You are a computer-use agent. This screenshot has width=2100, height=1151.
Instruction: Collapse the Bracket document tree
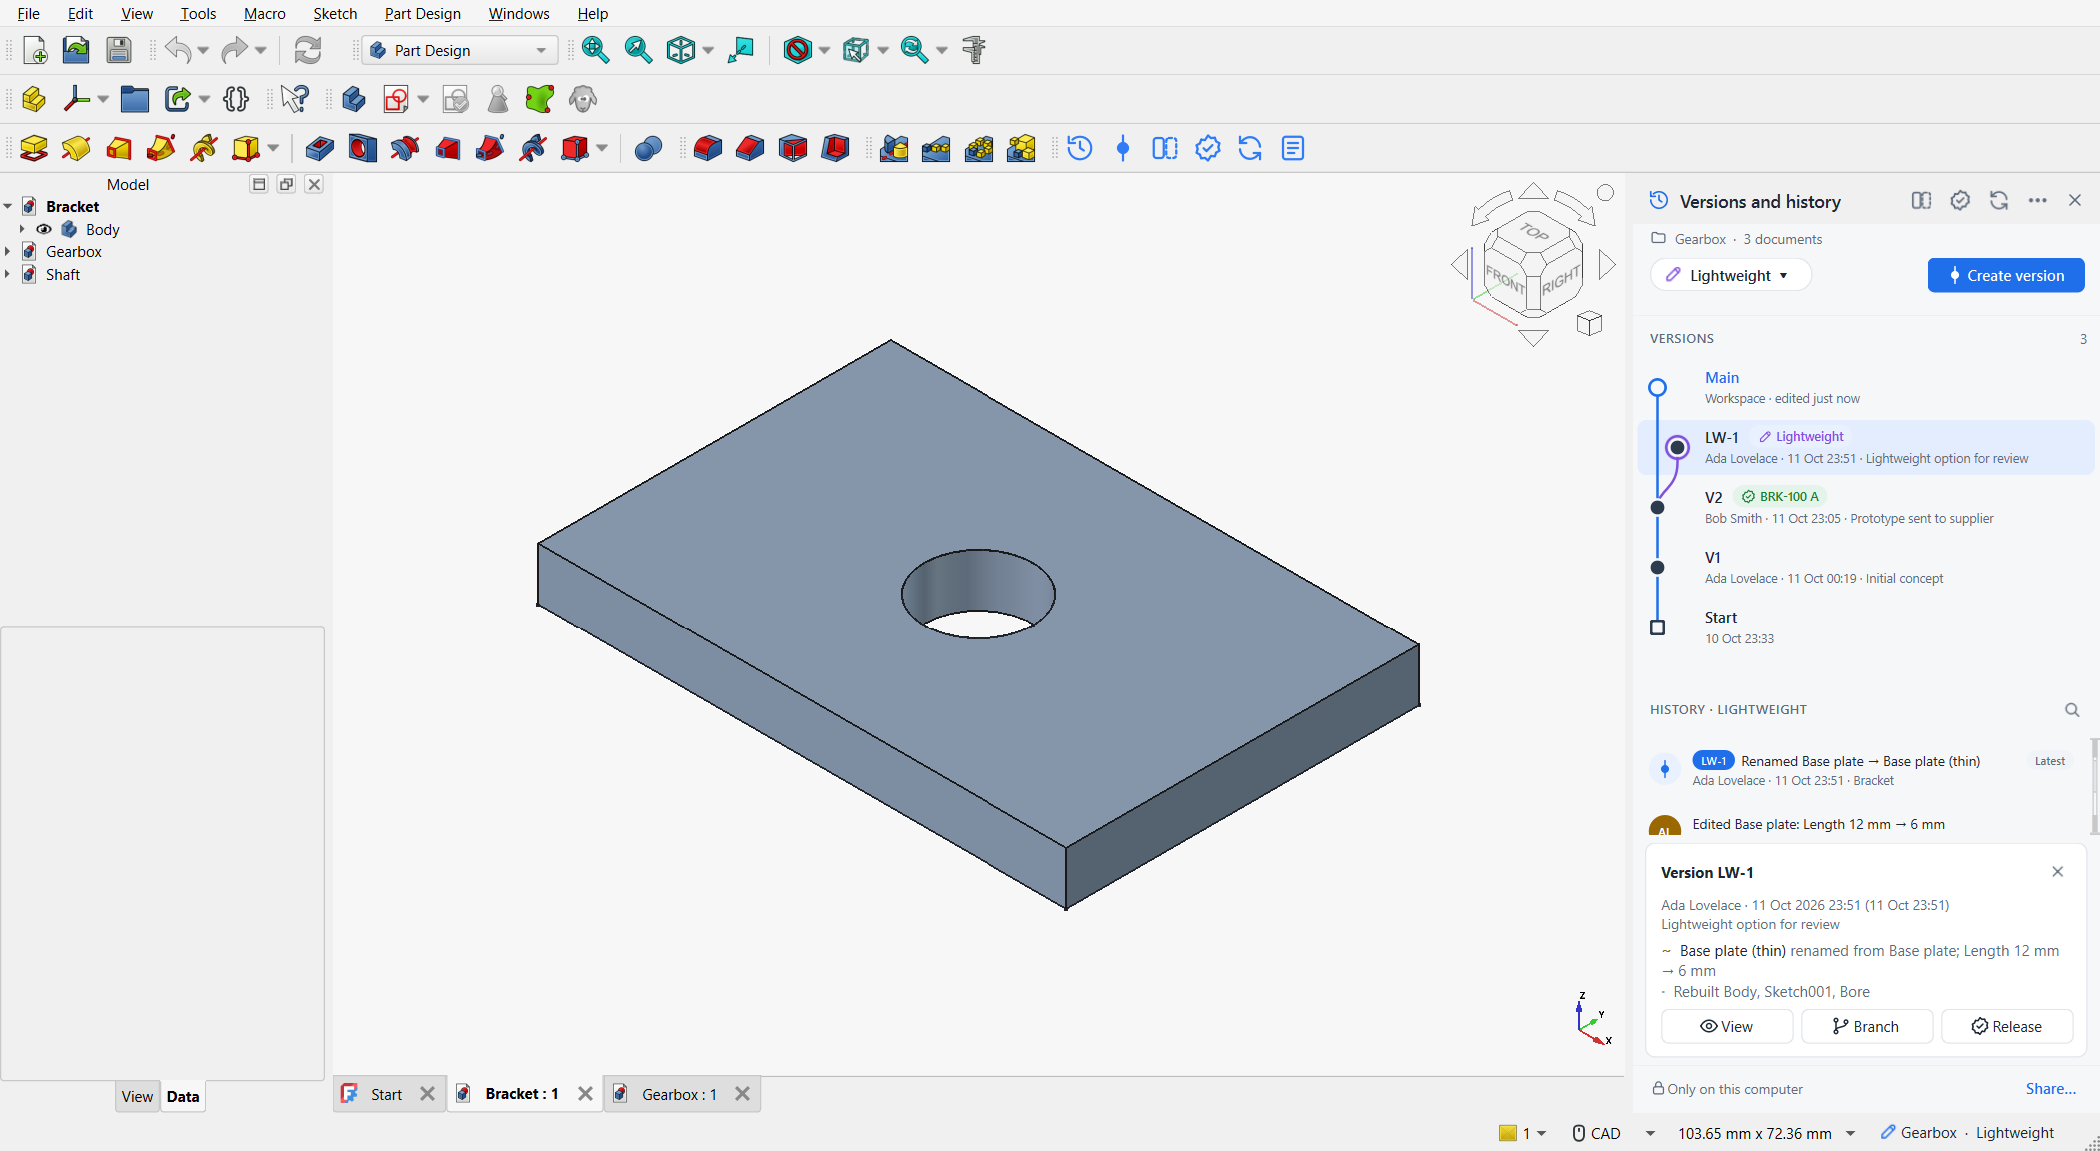click(8, 207)
